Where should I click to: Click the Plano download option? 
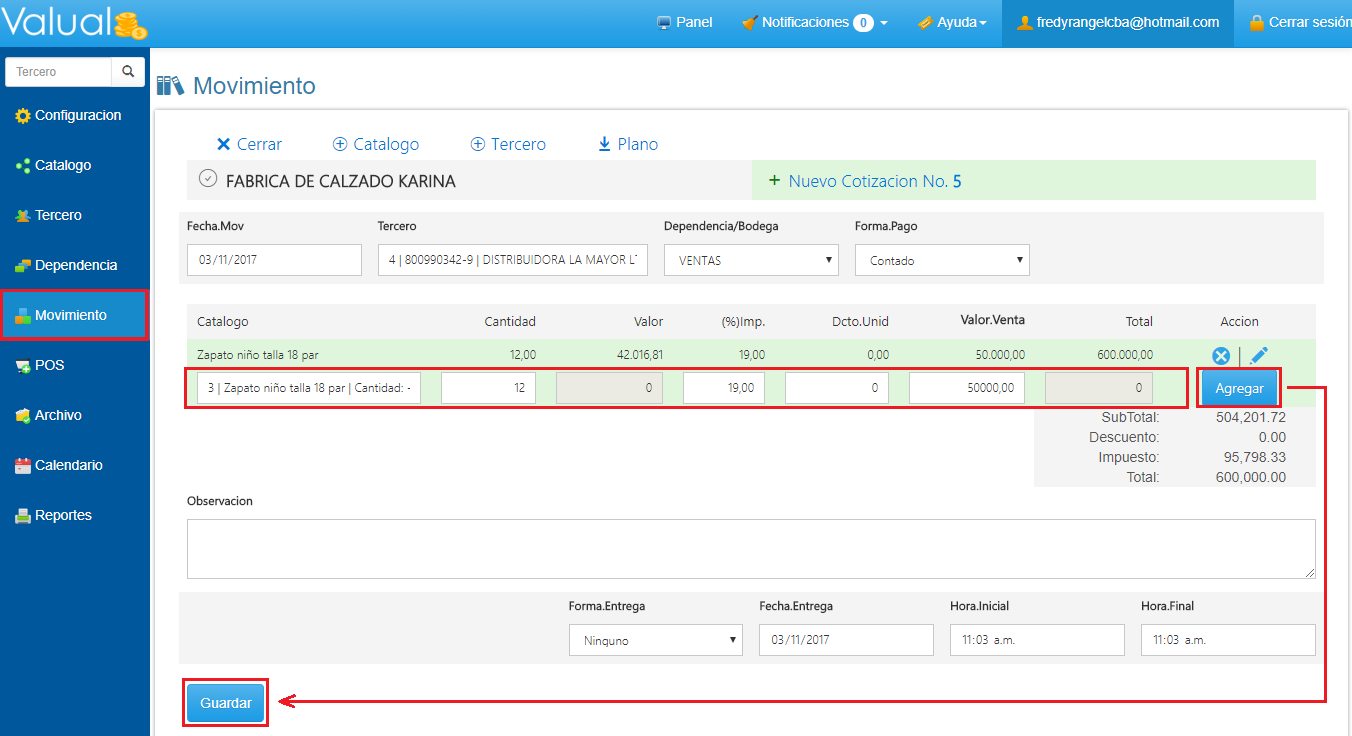tap(628, 144)
